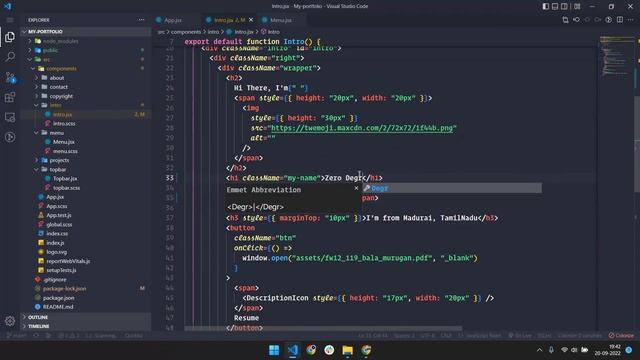This screenshot has height=360, width=640.
Task: Open the activity bar hamburger menu
Action: click(10, 20)
